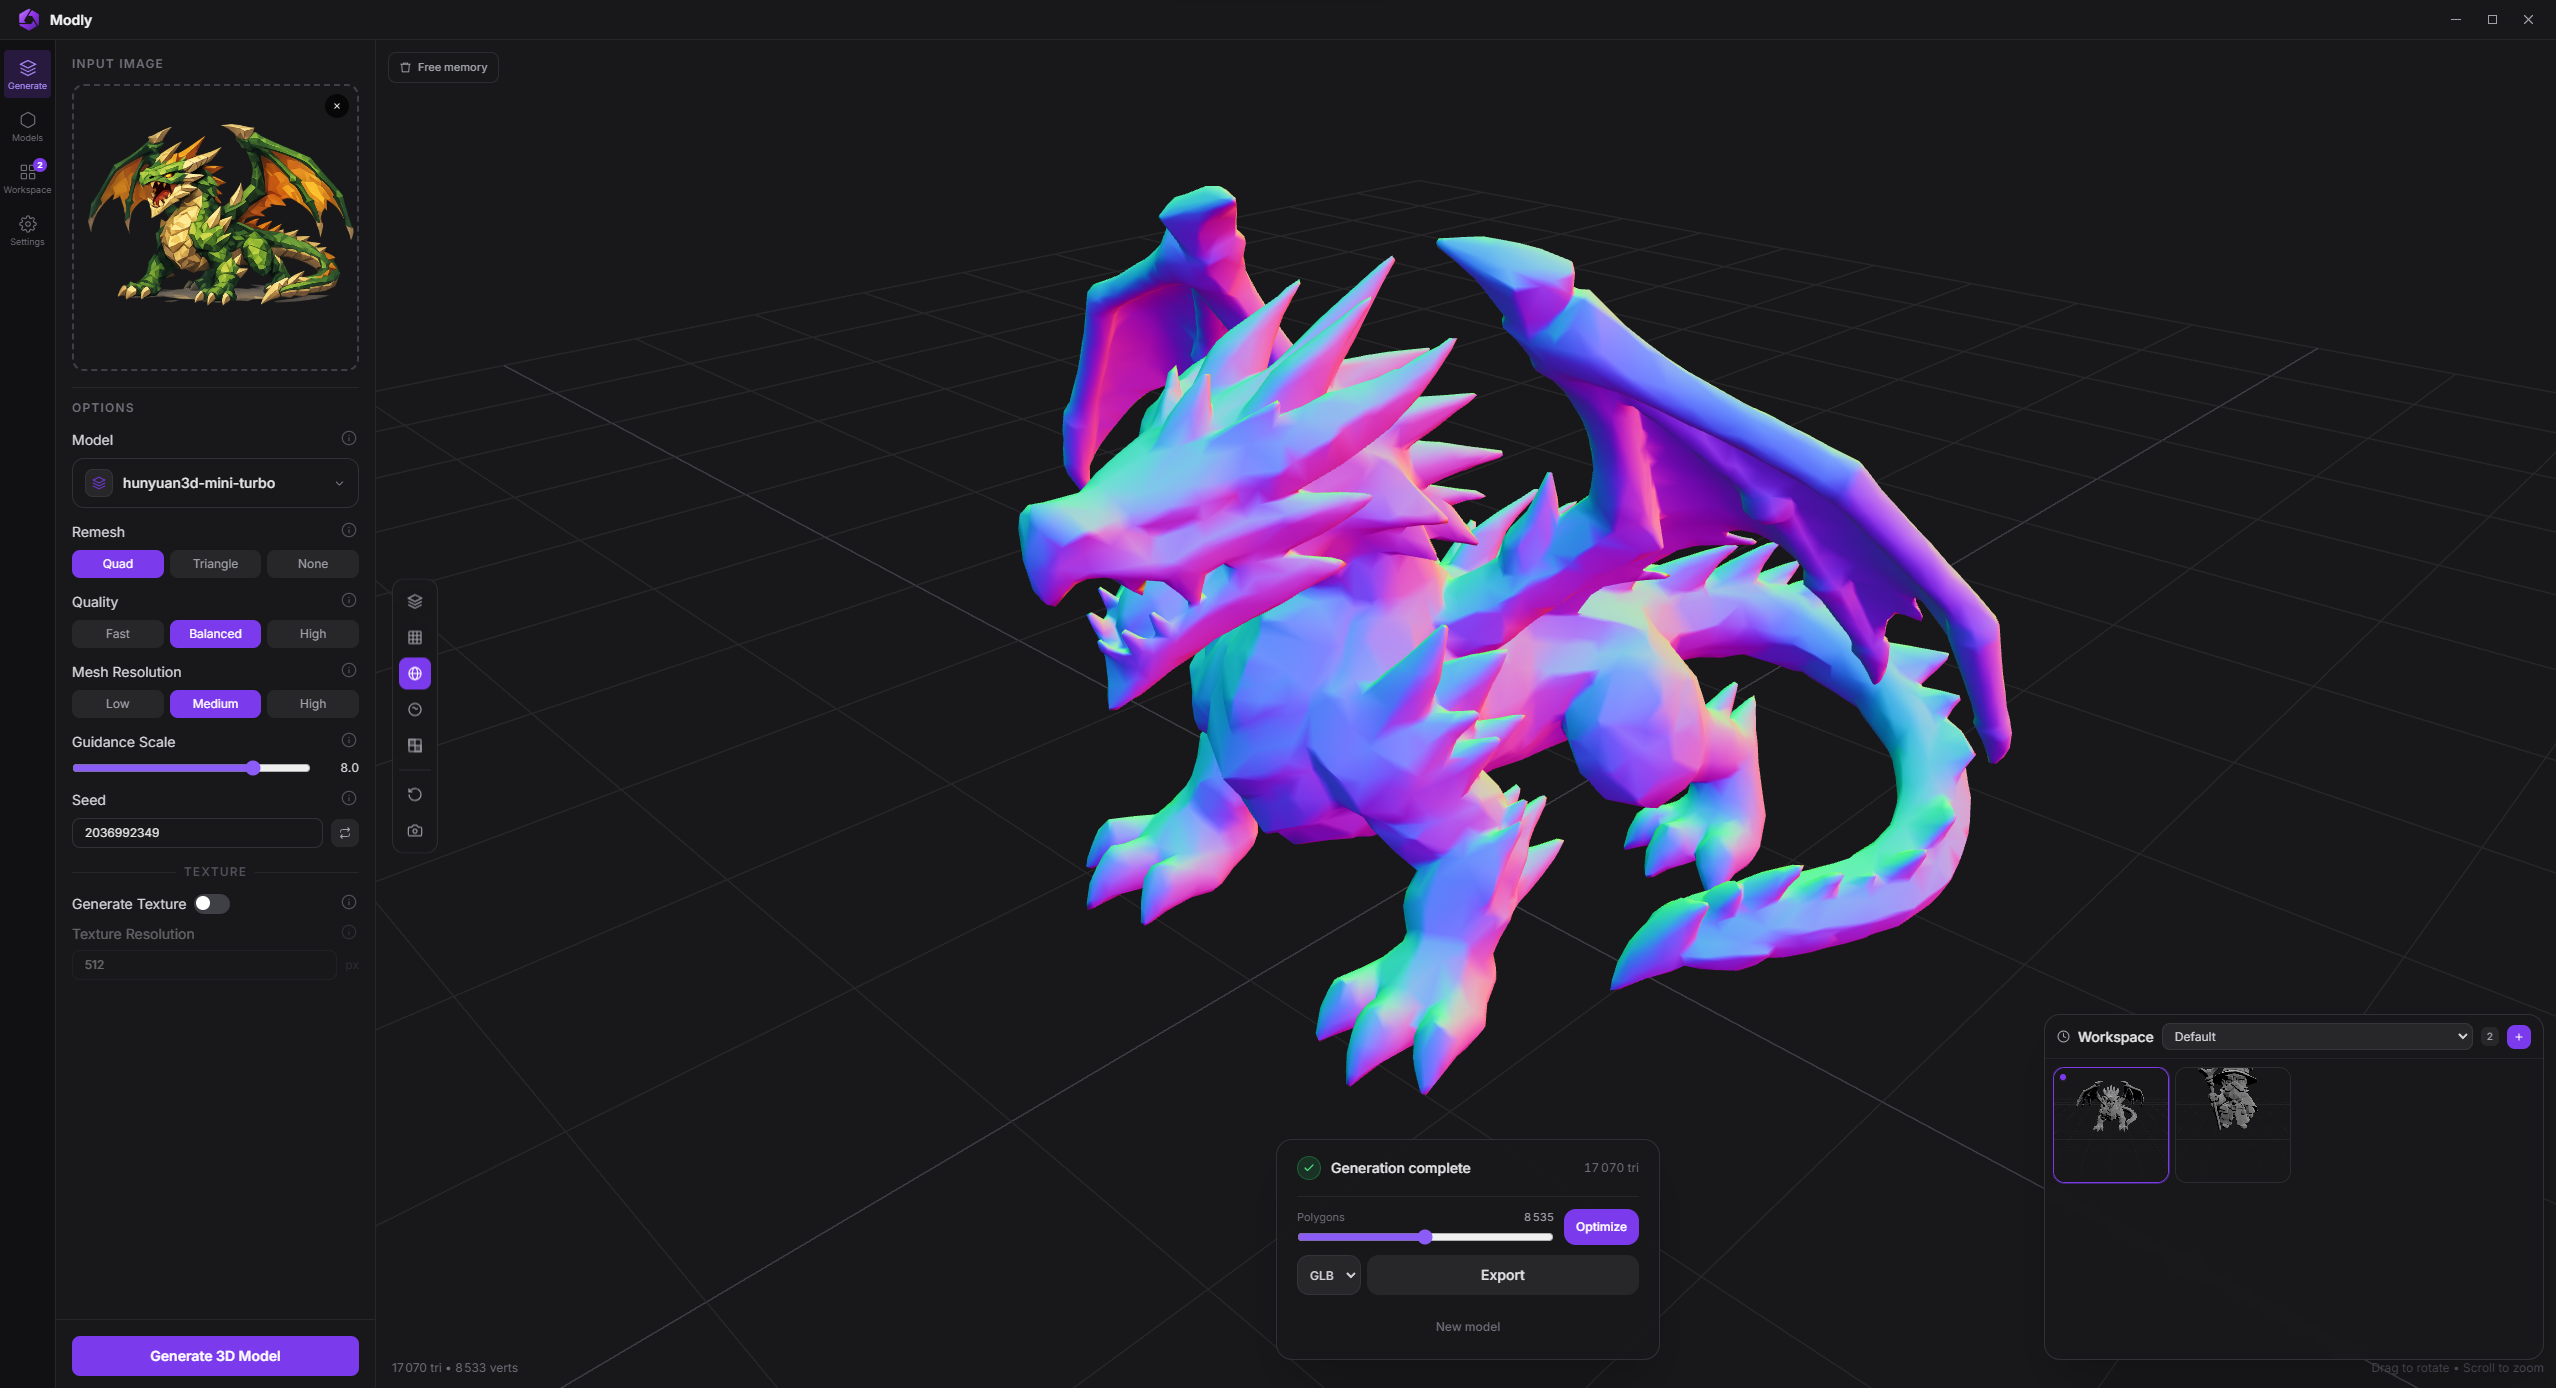Click the layers icon in viewport toolbar
The width and height of the screenshot is (2556, 1388).
tap(415, 601)
